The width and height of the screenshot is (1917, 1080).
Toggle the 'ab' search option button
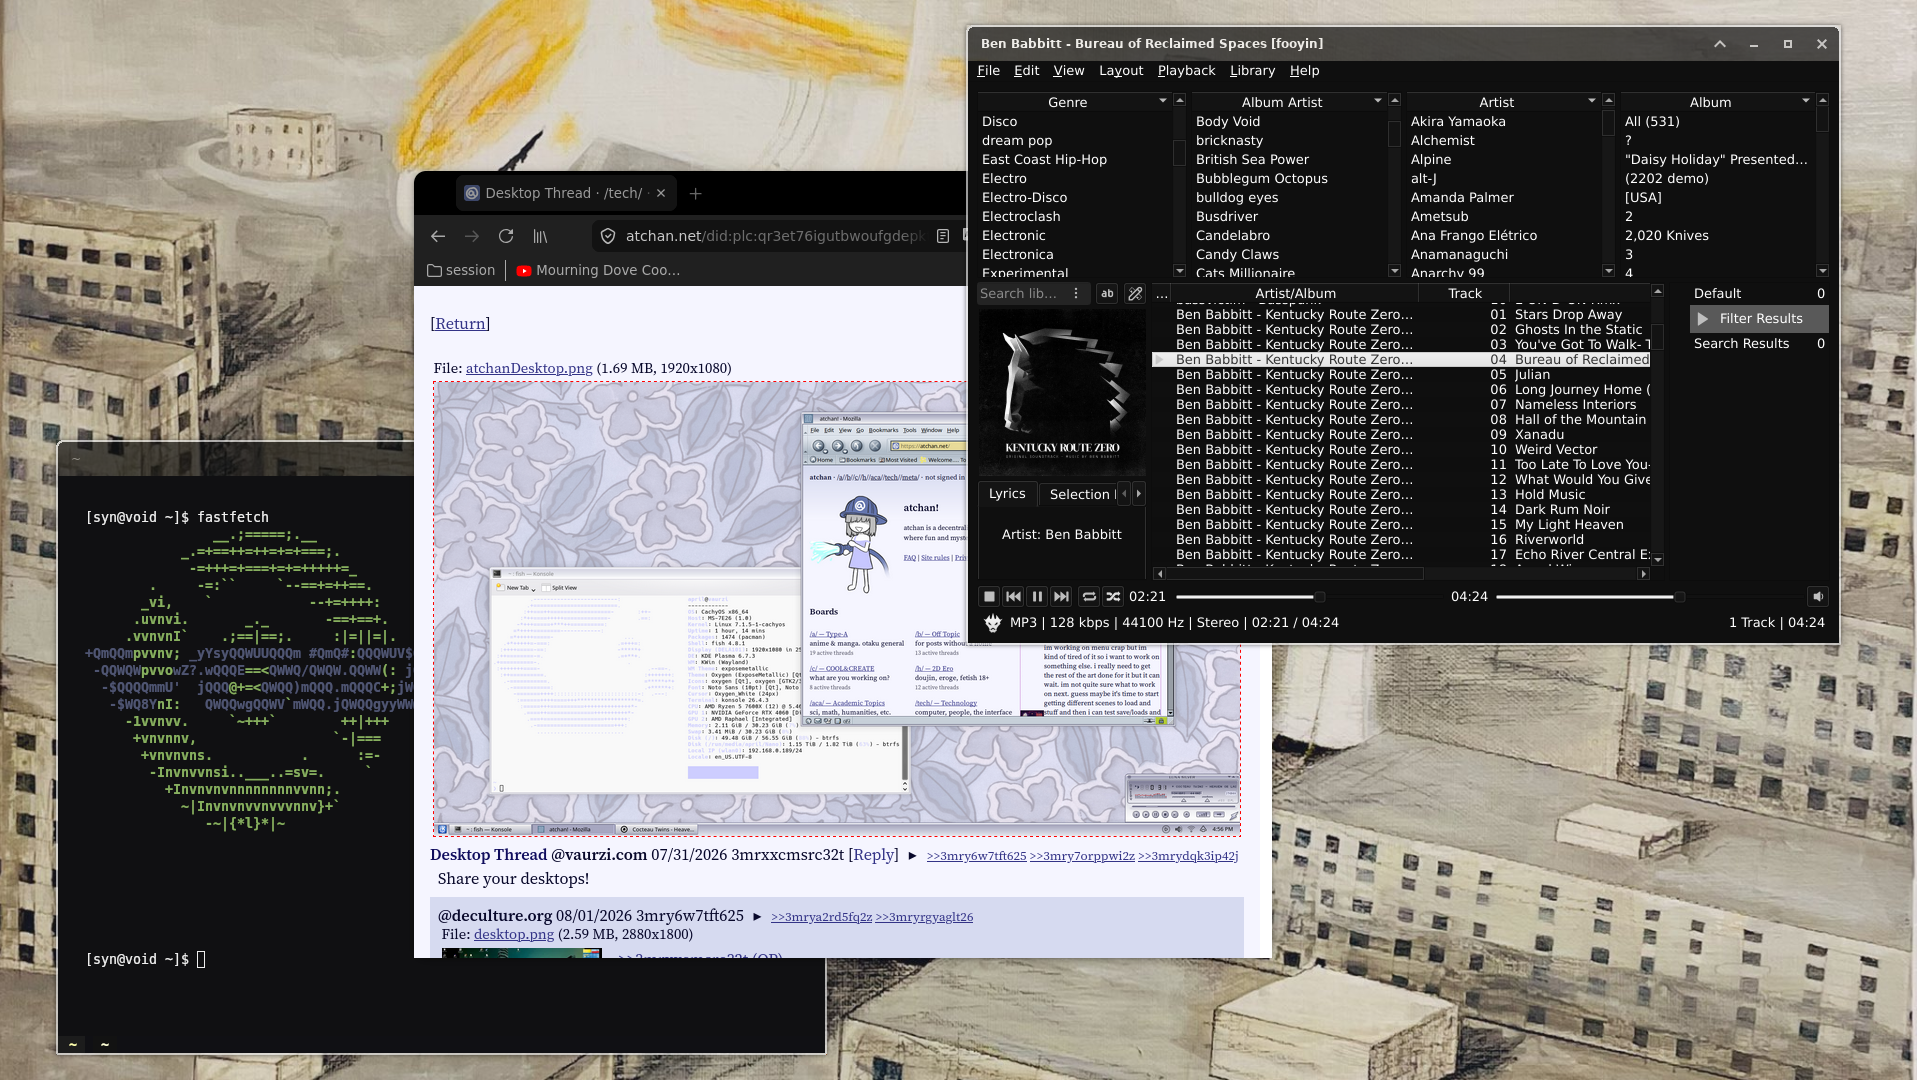pyautogui.click(x=1107, y=294)
